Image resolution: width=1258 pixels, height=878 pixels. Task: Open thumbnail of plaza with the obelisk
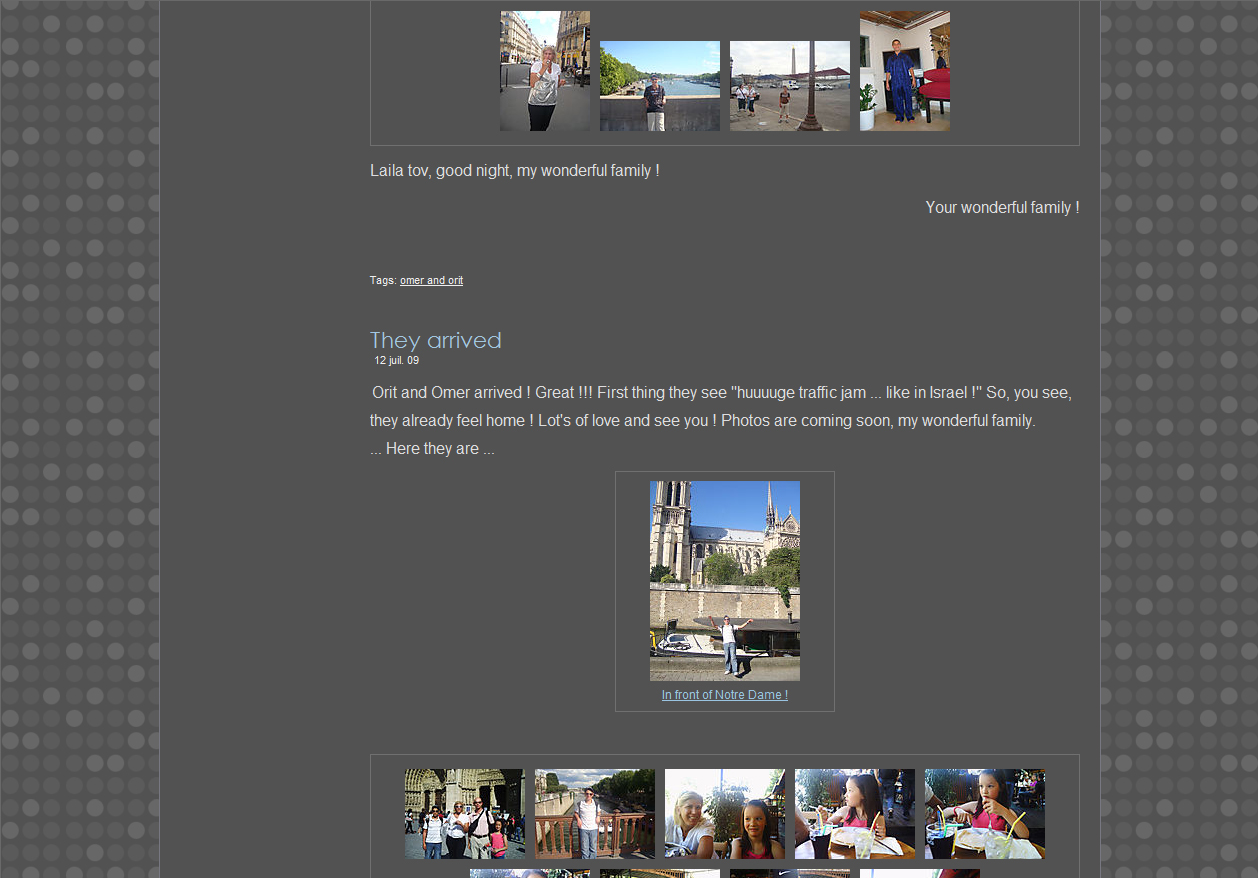[789, 86]
